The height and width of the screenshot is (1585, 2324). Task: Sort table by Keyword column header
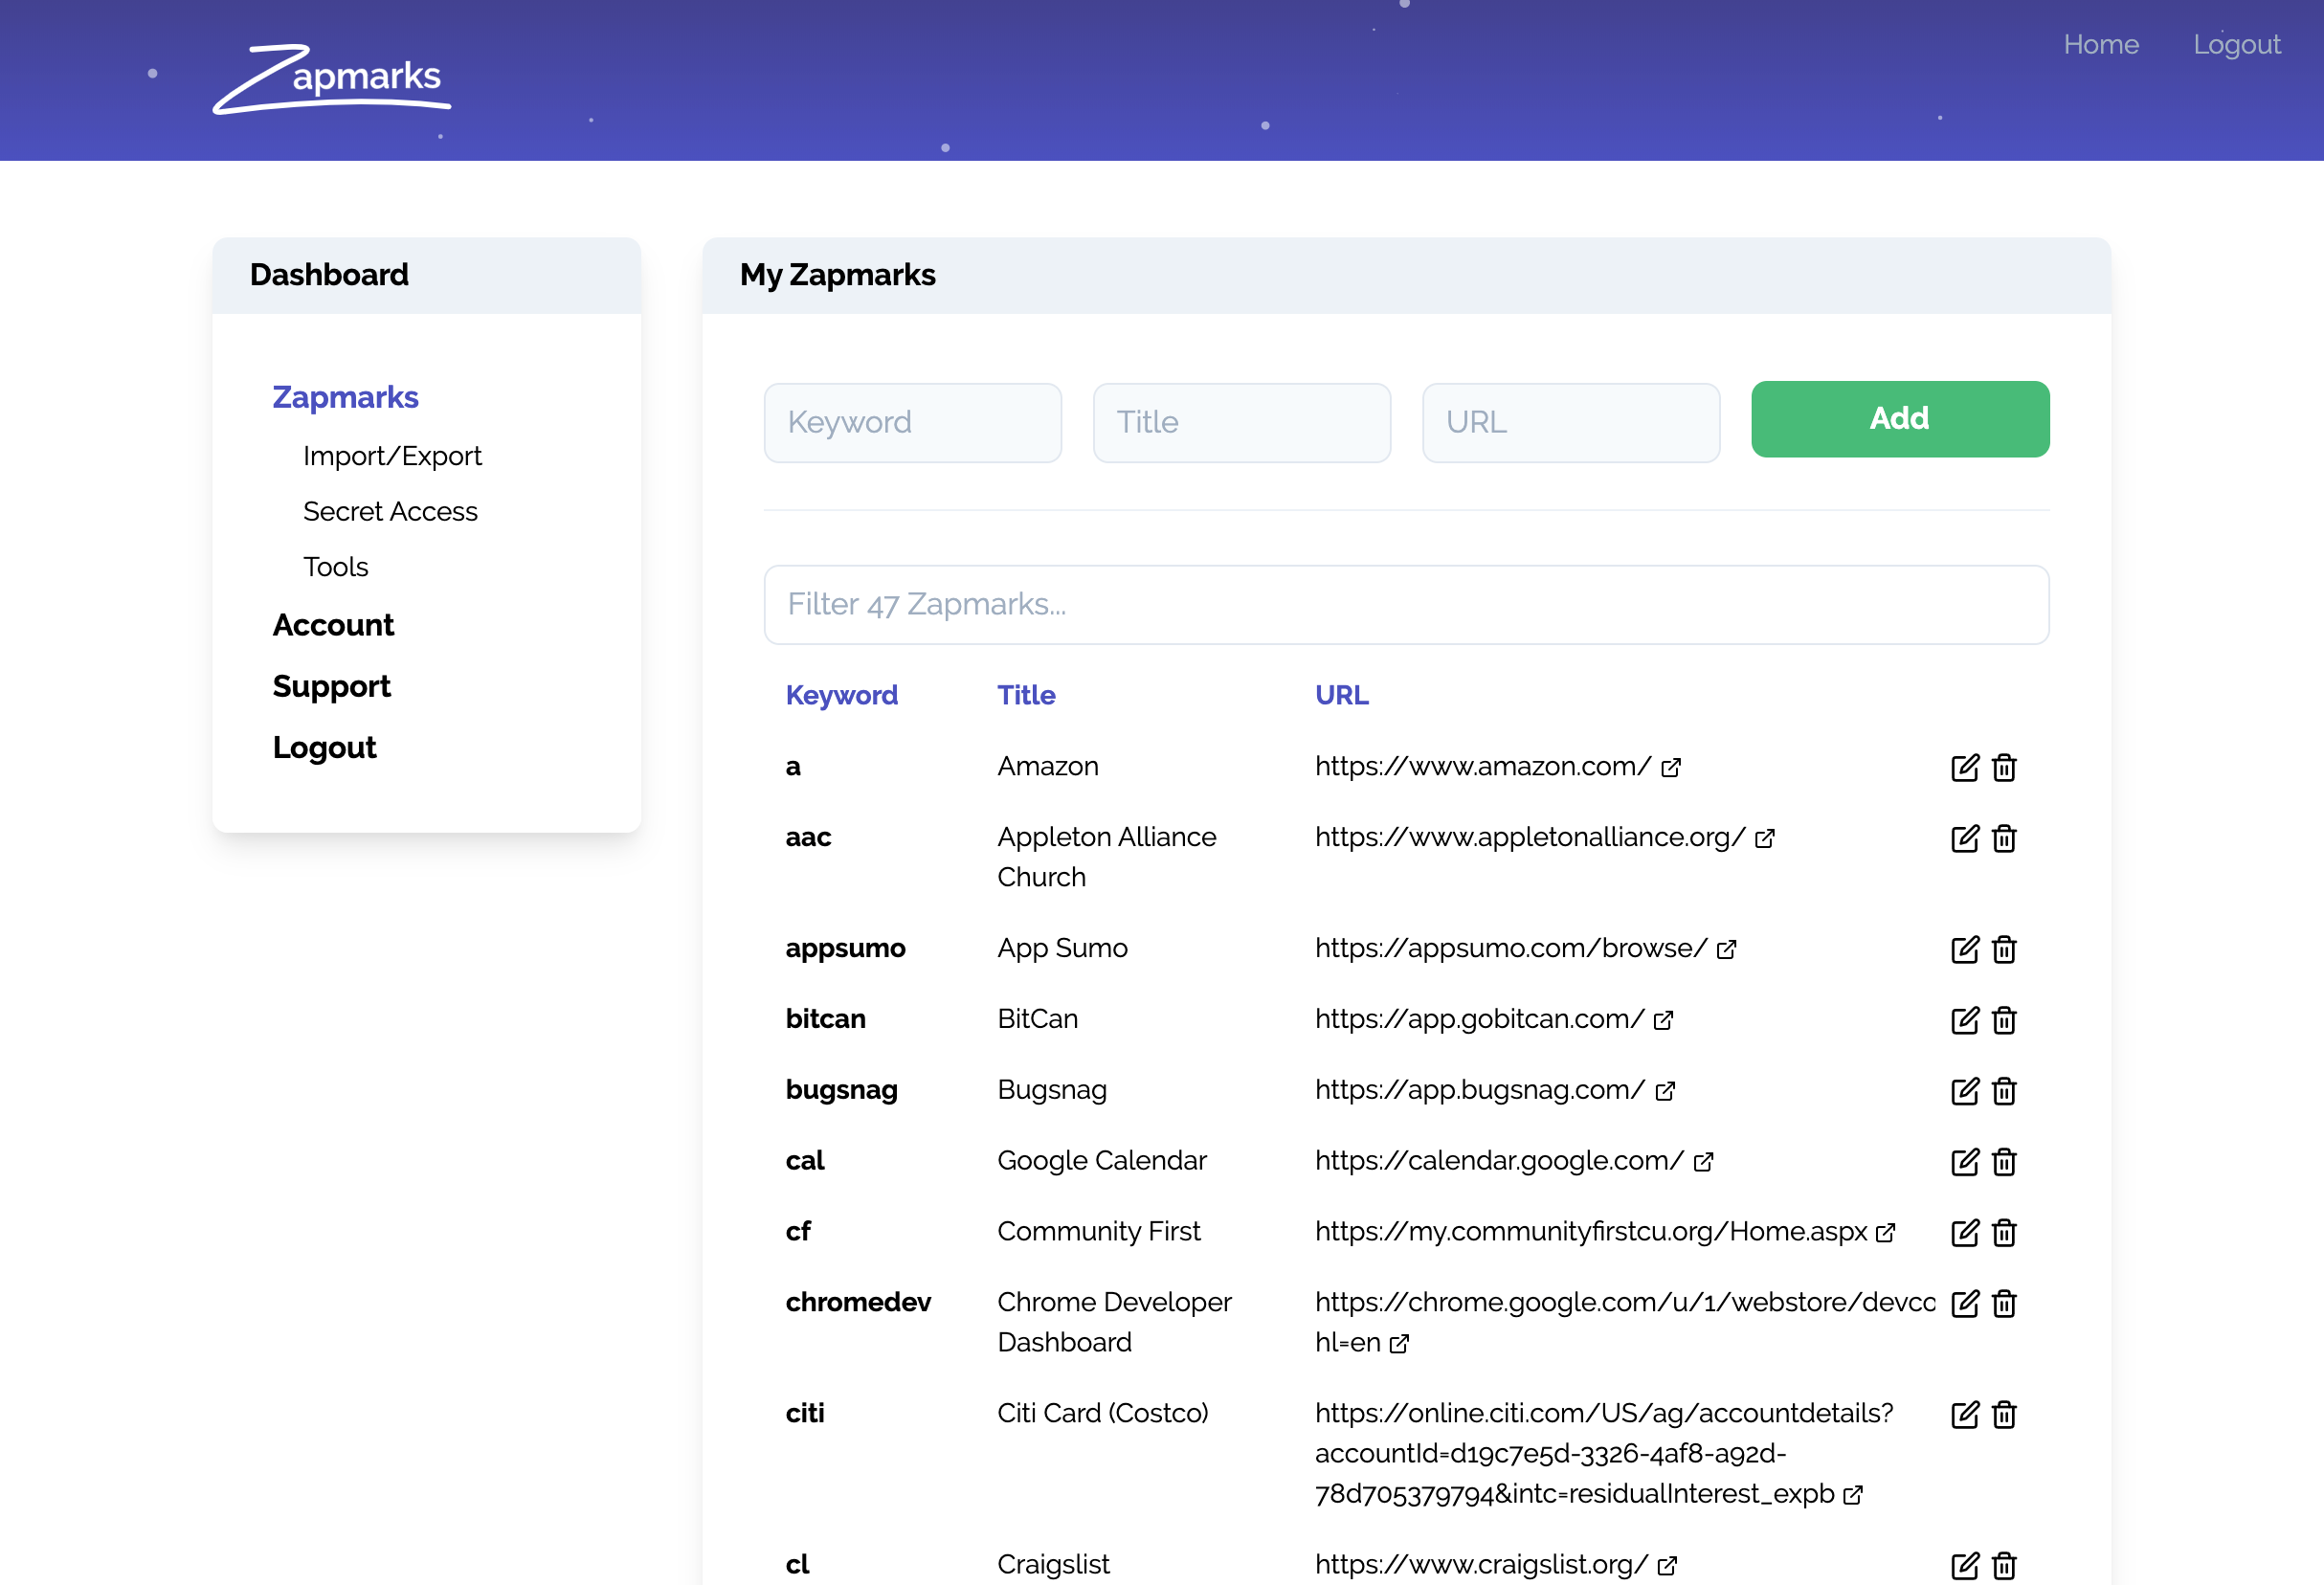tap(841, 695)
